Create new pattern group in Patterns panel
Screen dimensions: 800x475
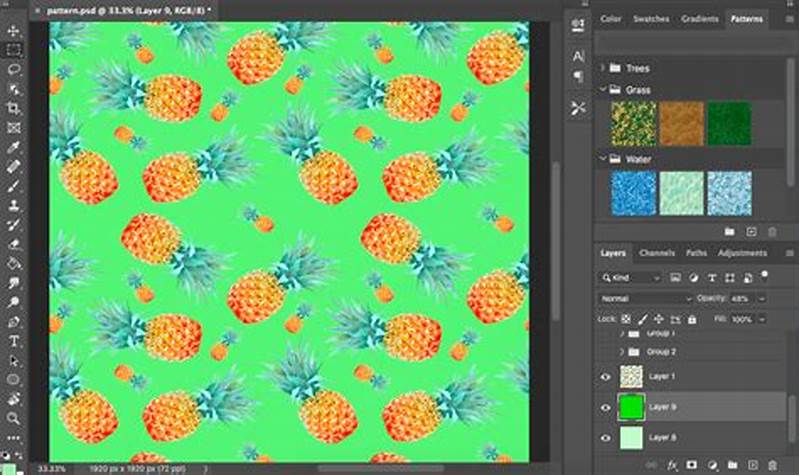(730, 232)
